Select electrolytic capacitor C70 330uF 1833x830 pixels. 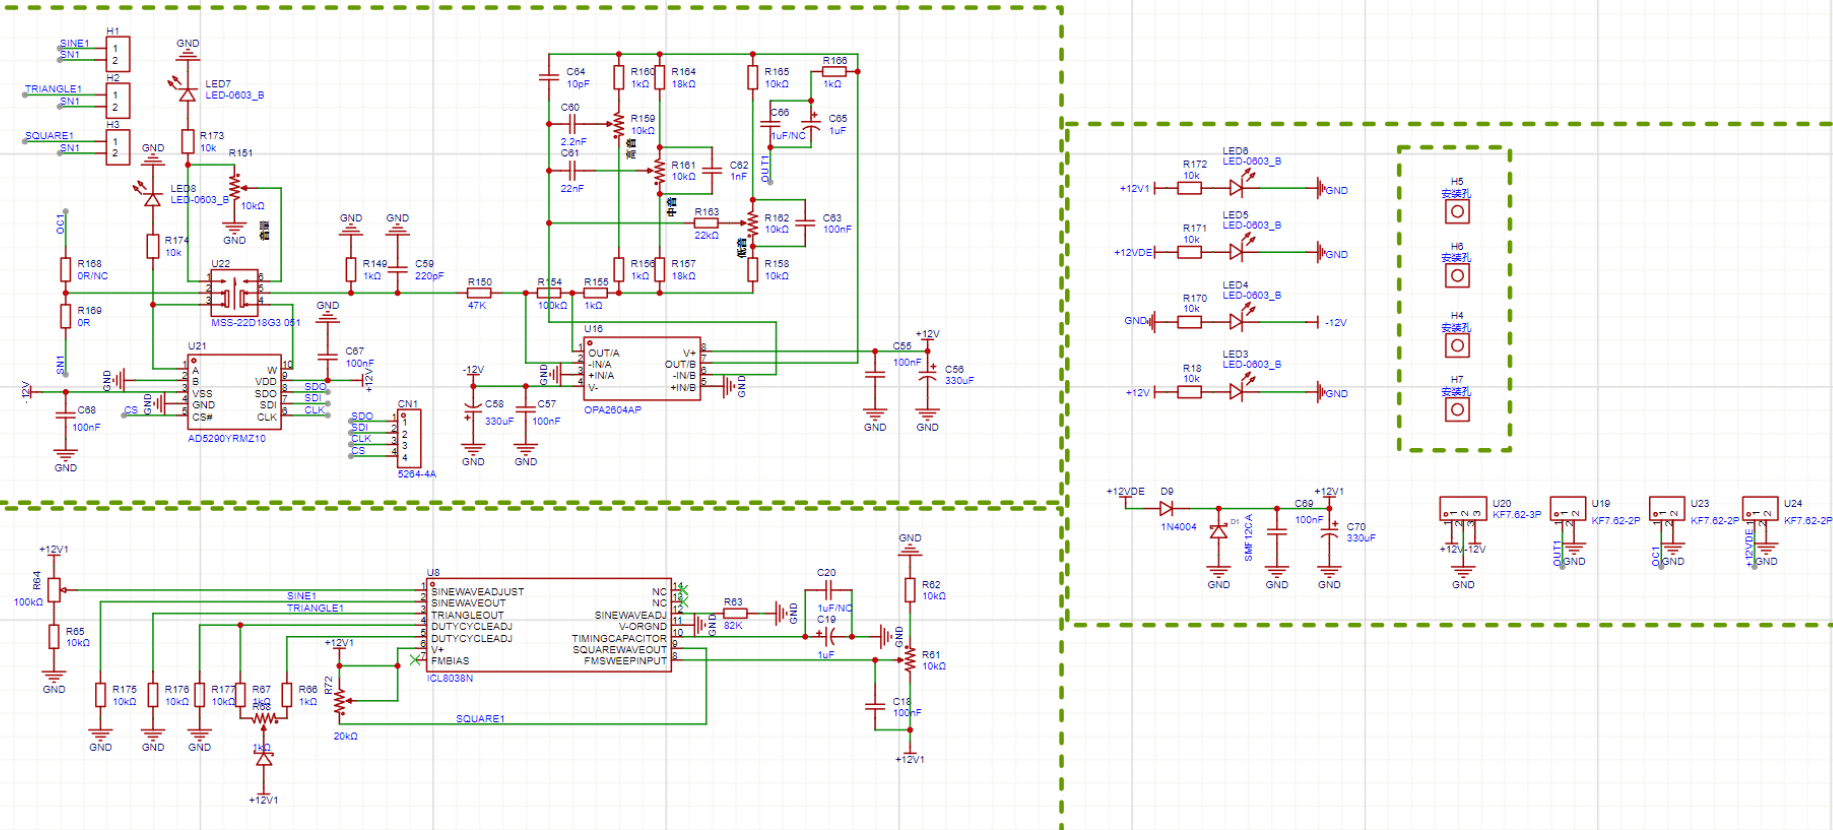pyautogui.click(x=1329, y=532)
